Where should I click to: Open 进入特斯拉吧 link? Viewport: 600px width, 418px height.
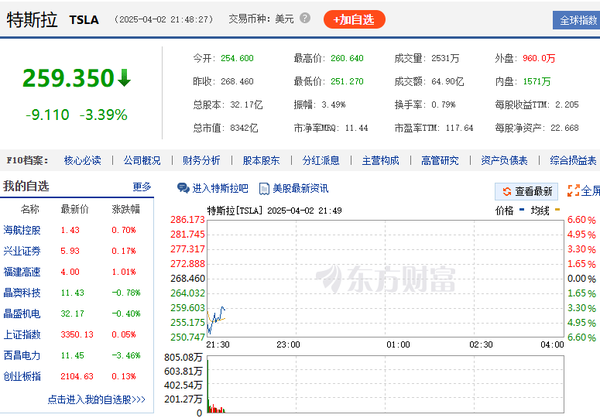(220, 188)
